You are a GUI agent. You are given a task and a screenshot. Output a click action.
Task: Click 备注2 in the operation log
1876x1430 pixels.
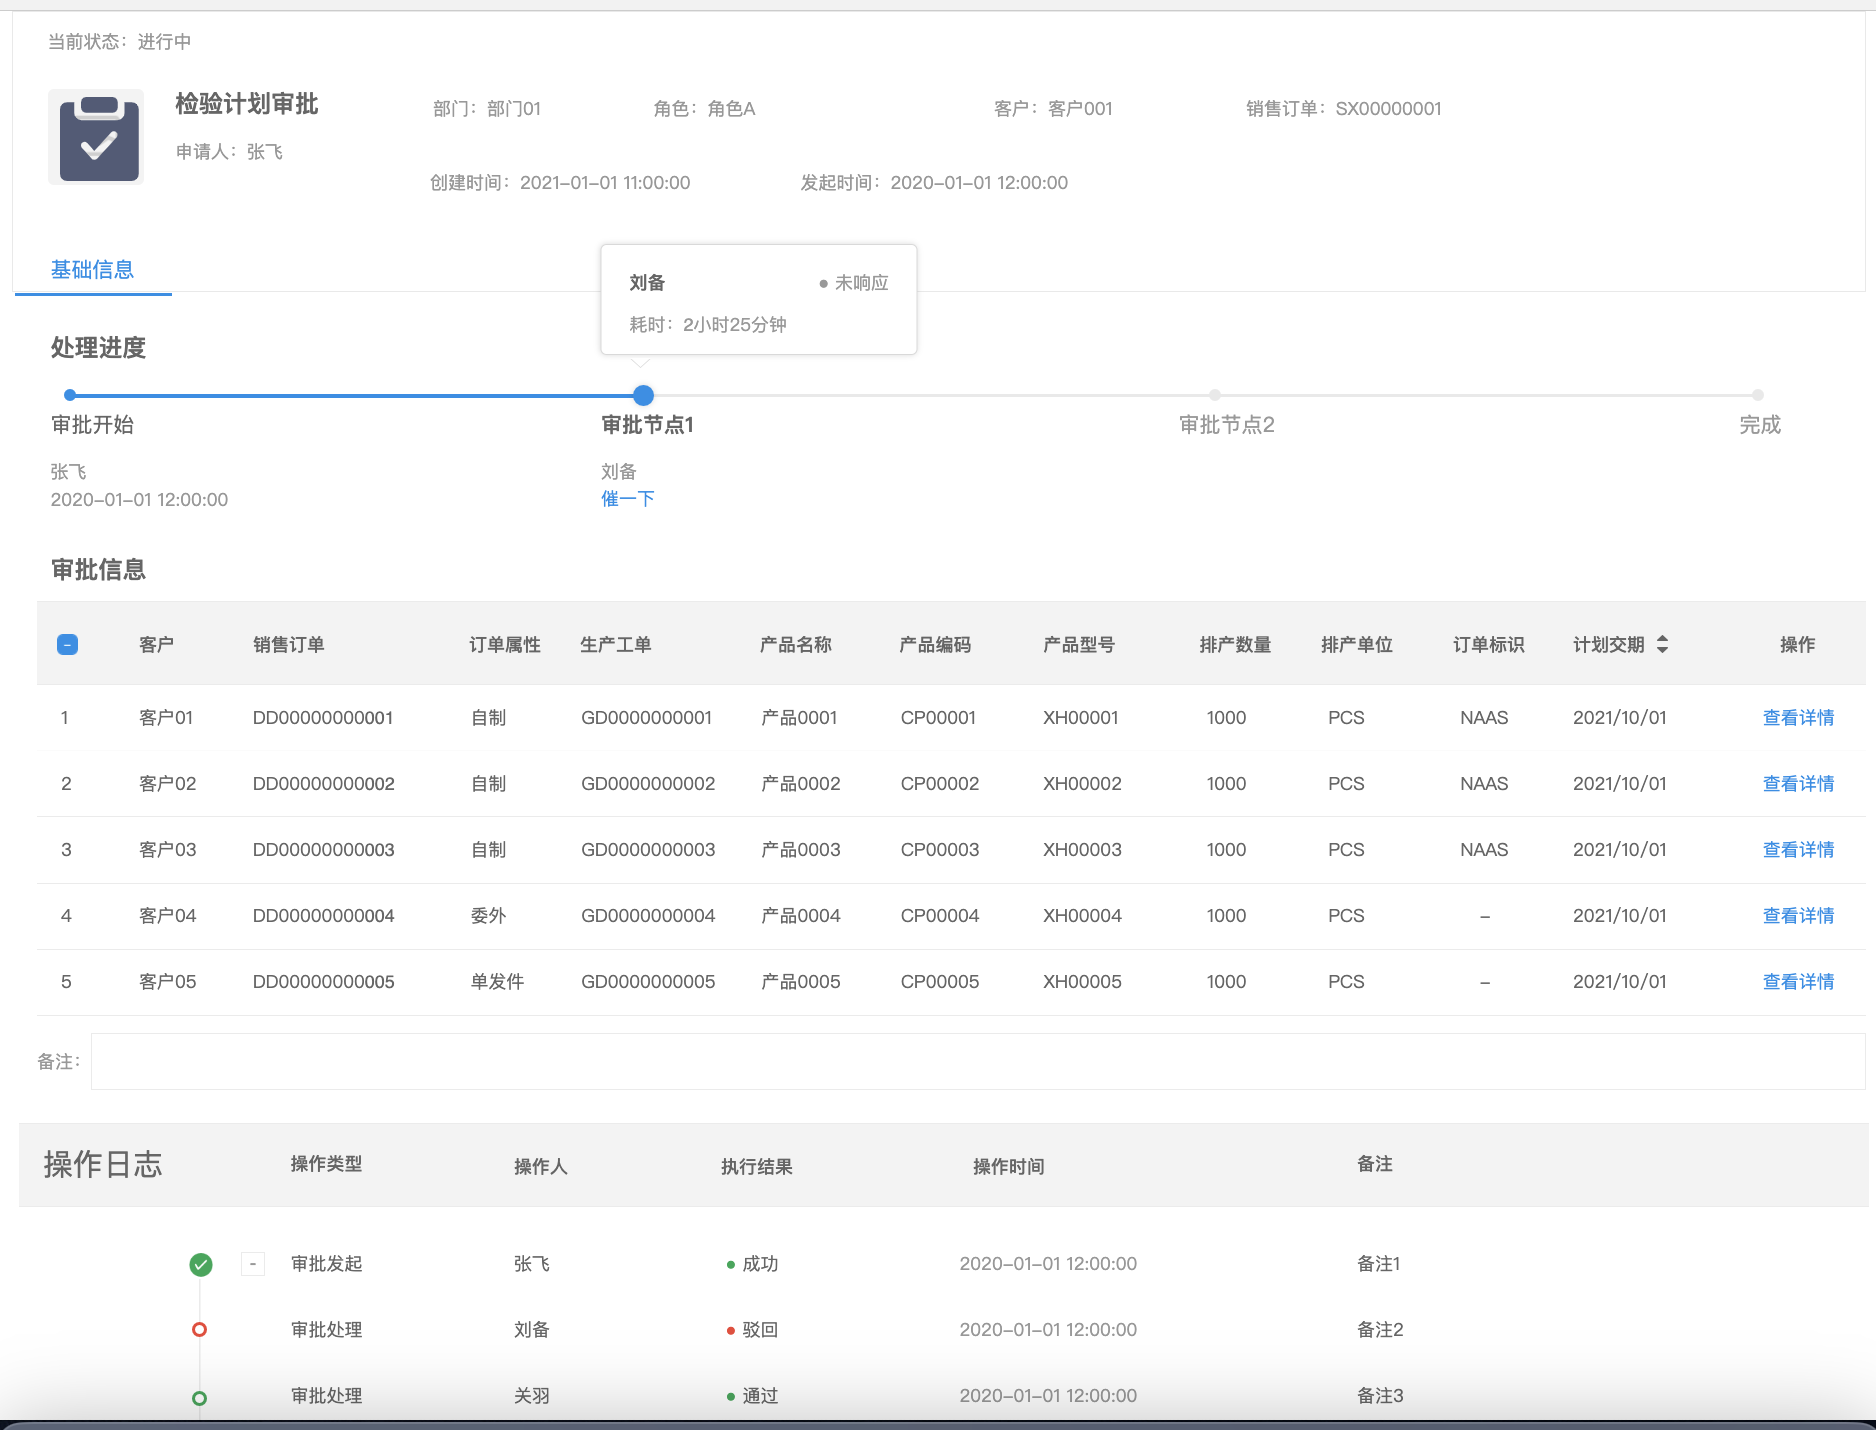point(1380,1330)
